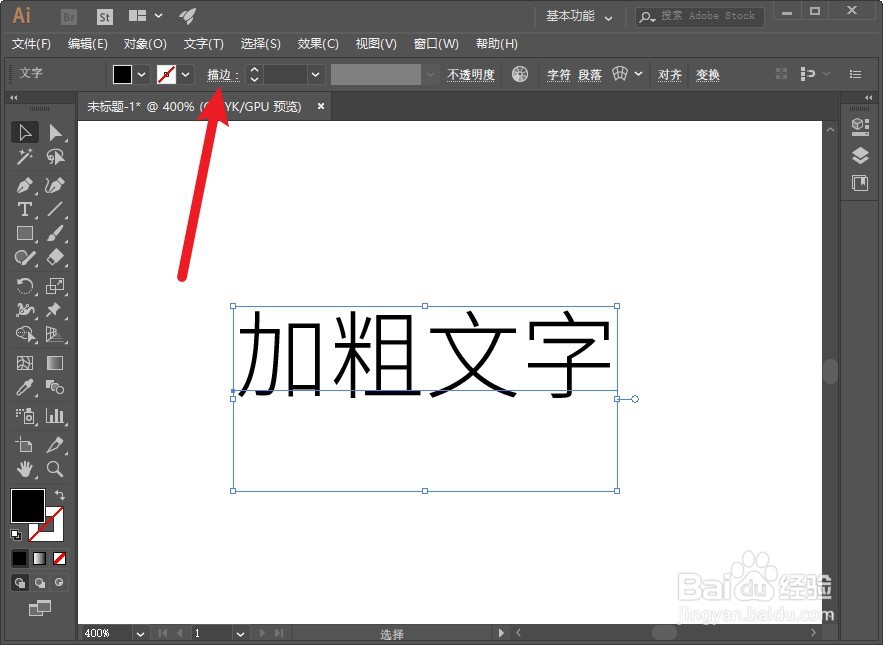Viewport: 883px width, 645px height.
Task: Select the Blend tool
Action: 55,387
